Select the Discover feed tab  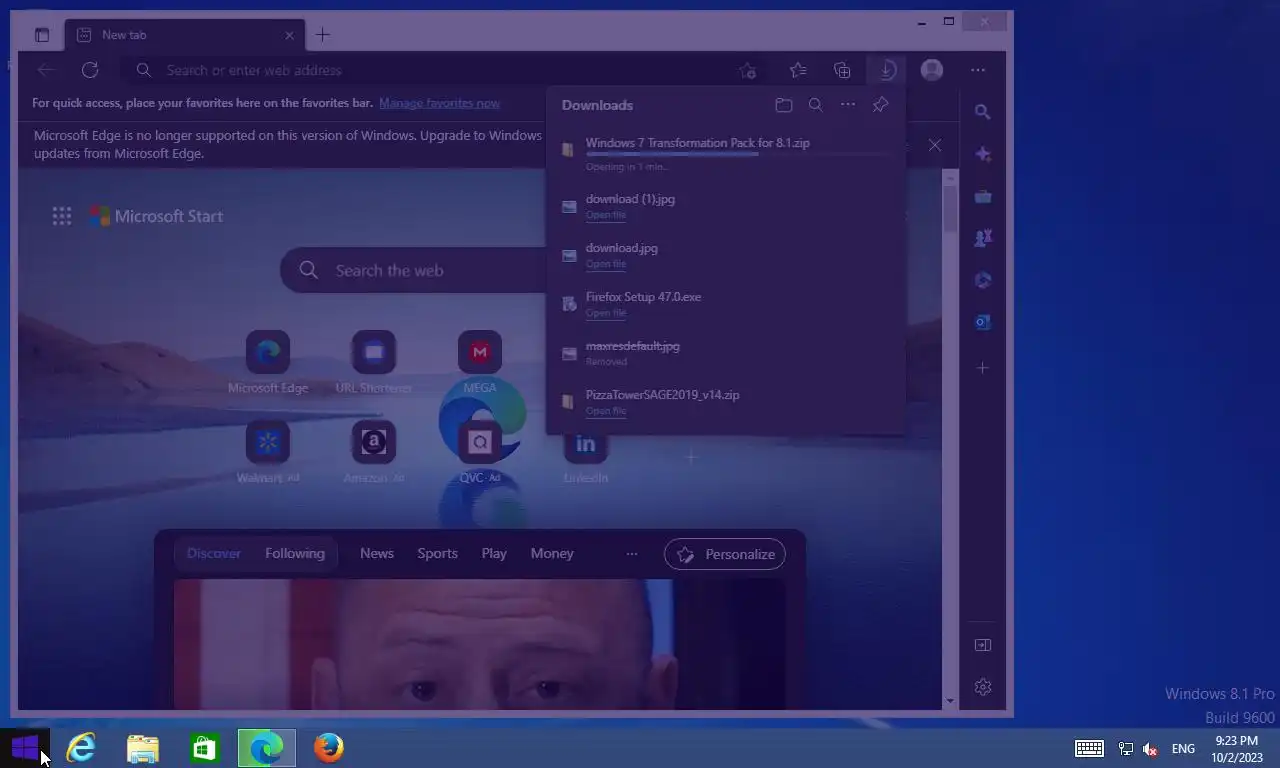point(214,553)
